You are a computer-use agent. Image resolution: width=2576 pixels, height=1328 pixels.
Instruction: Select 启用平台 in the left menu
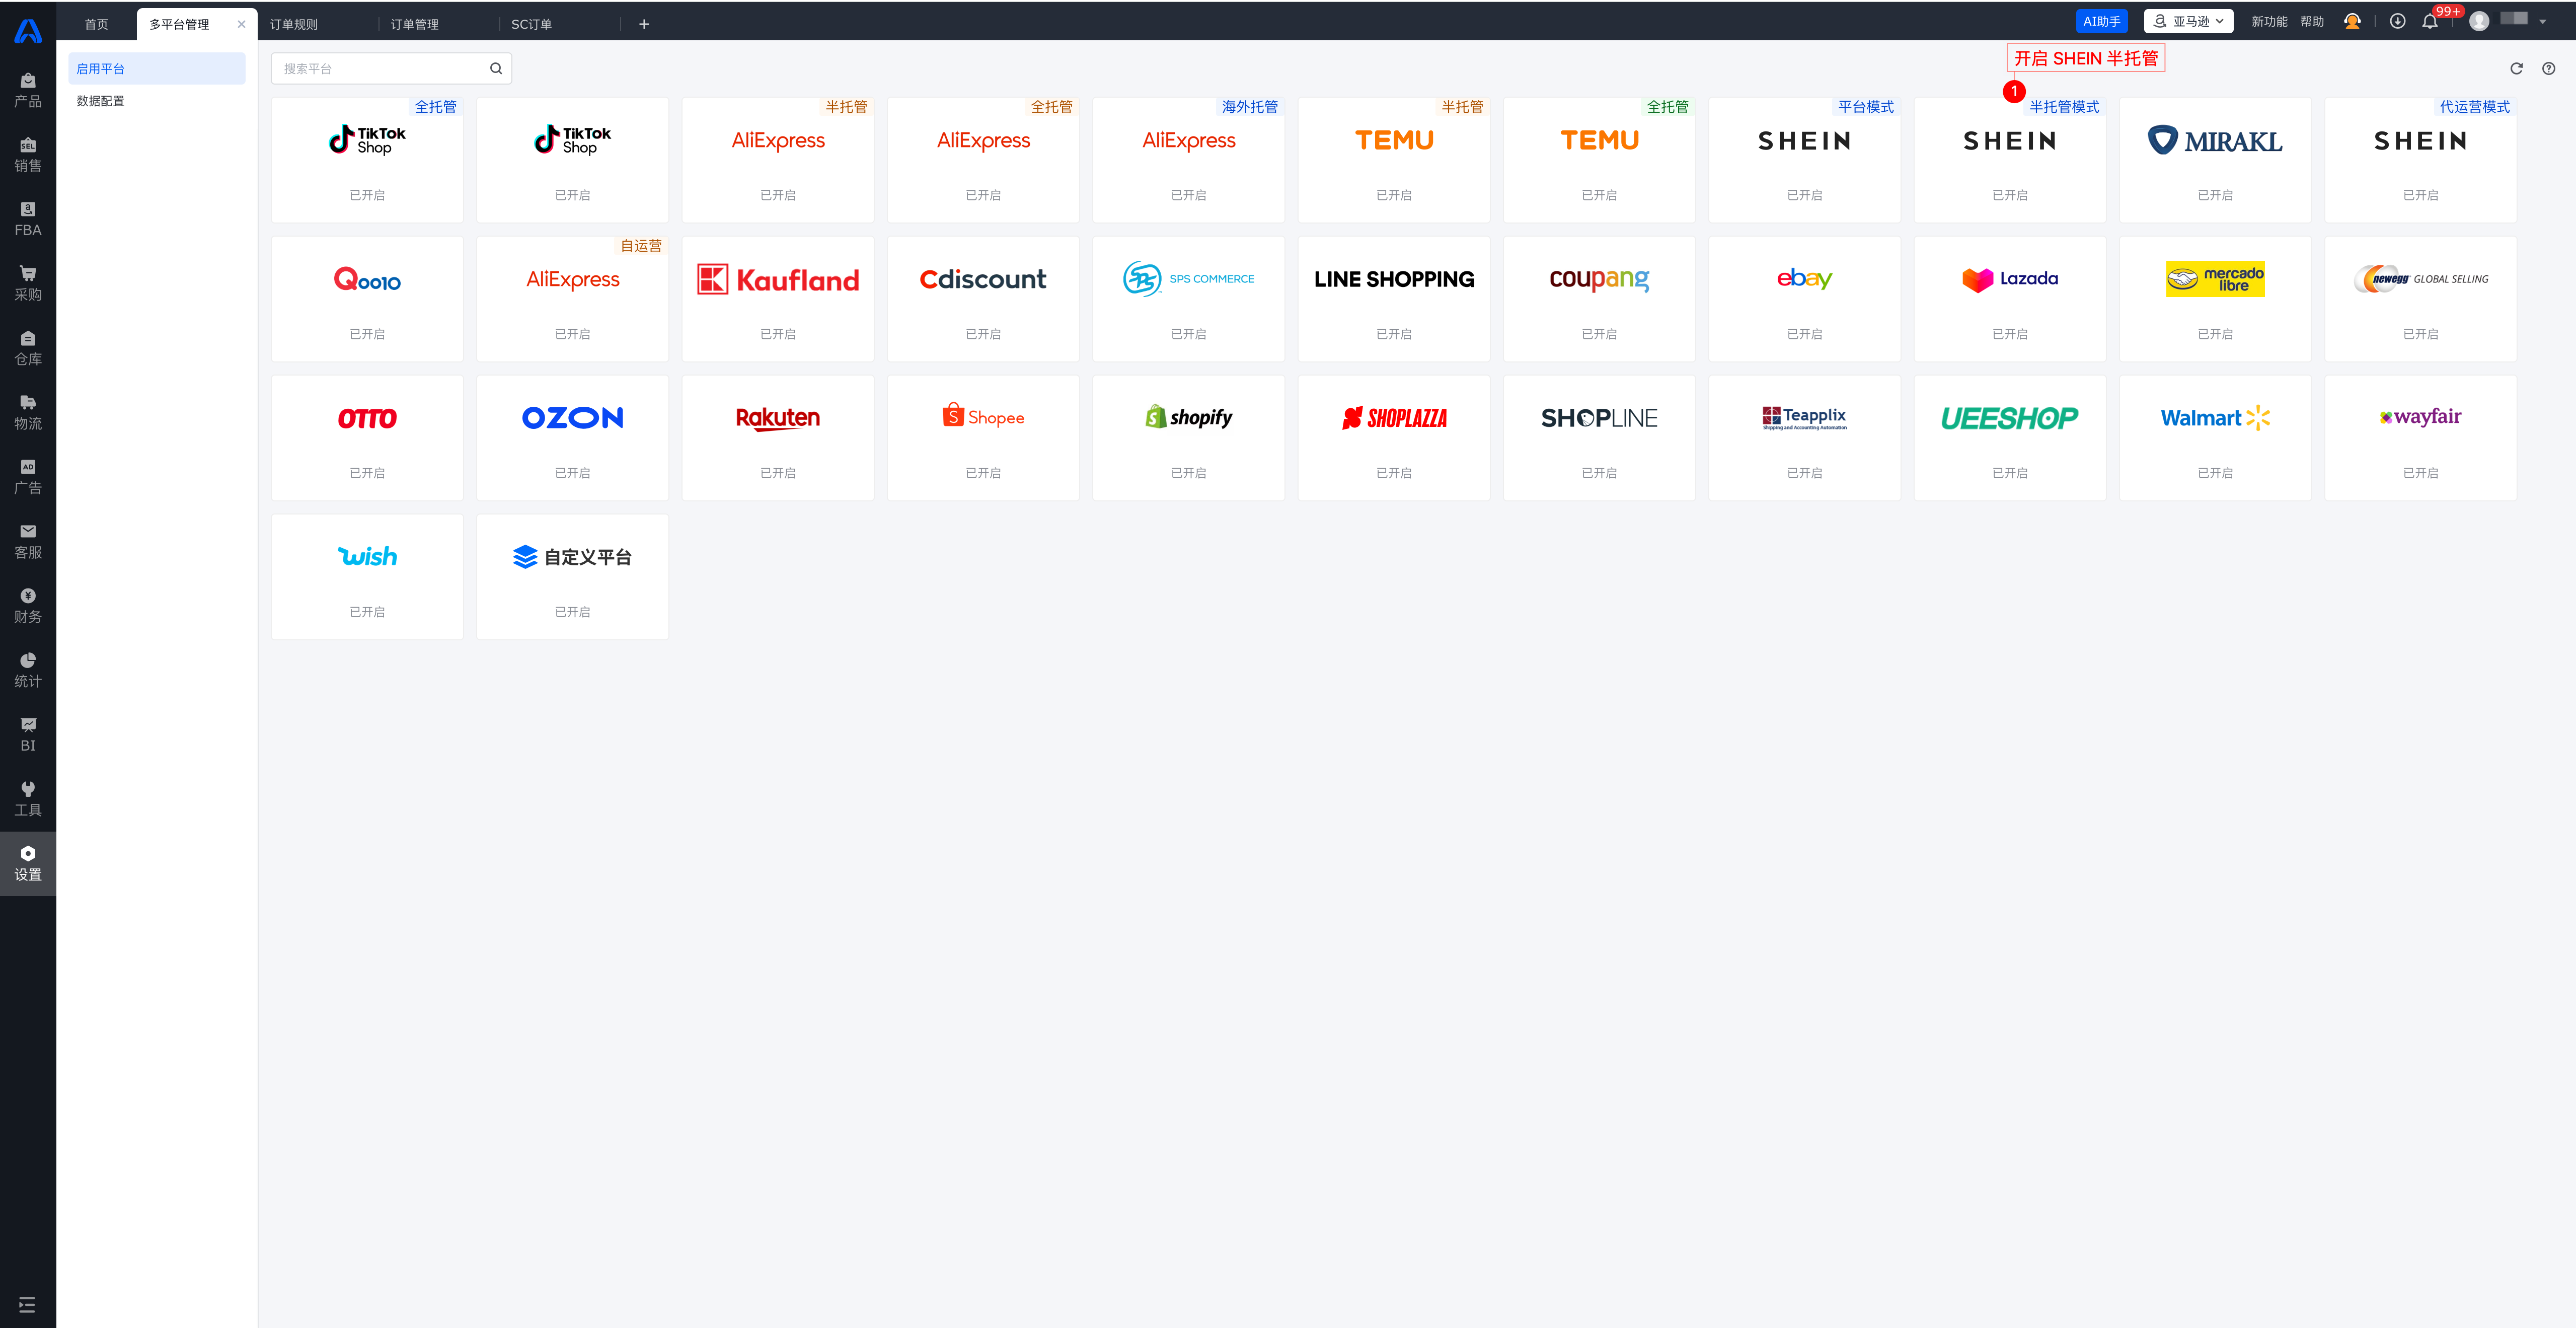pyautogui.click(x=157, y=68)
